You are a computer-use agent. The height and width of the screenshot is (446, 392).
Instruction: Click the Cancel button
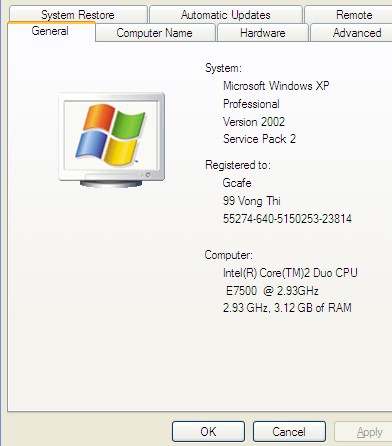(x=289, y=431)
